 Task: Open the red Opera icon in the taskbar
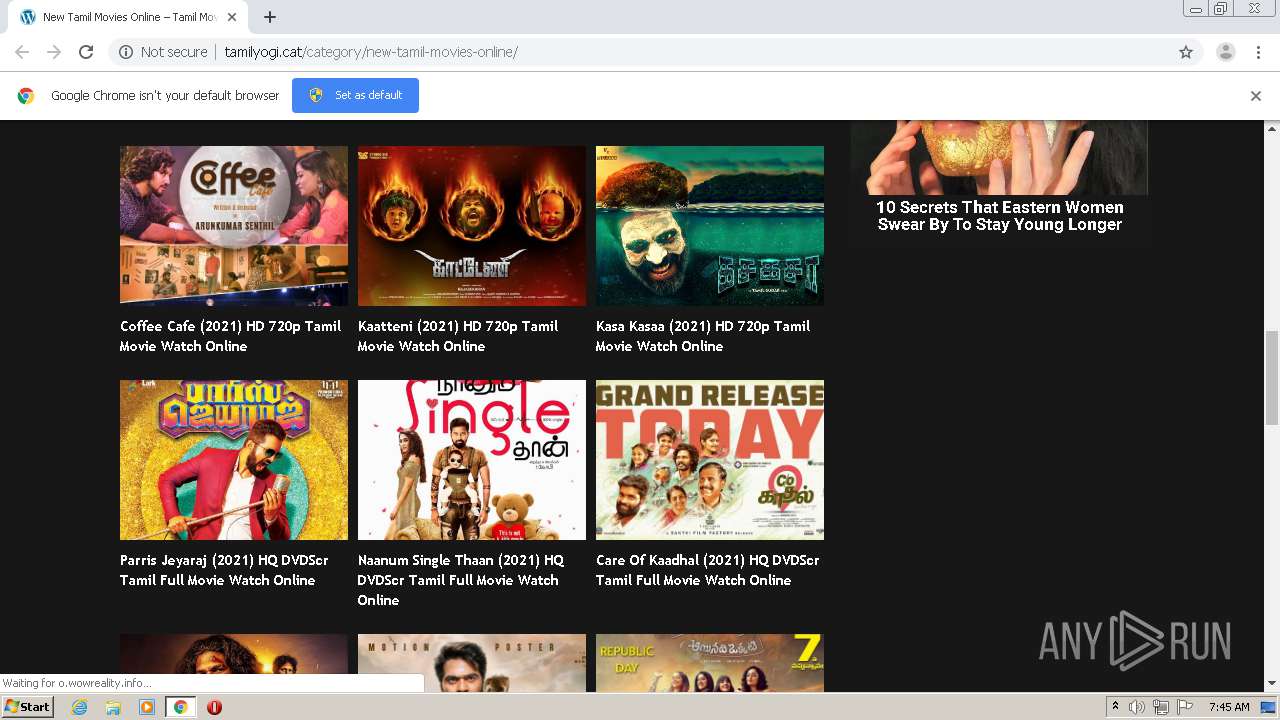coord(214,707)
